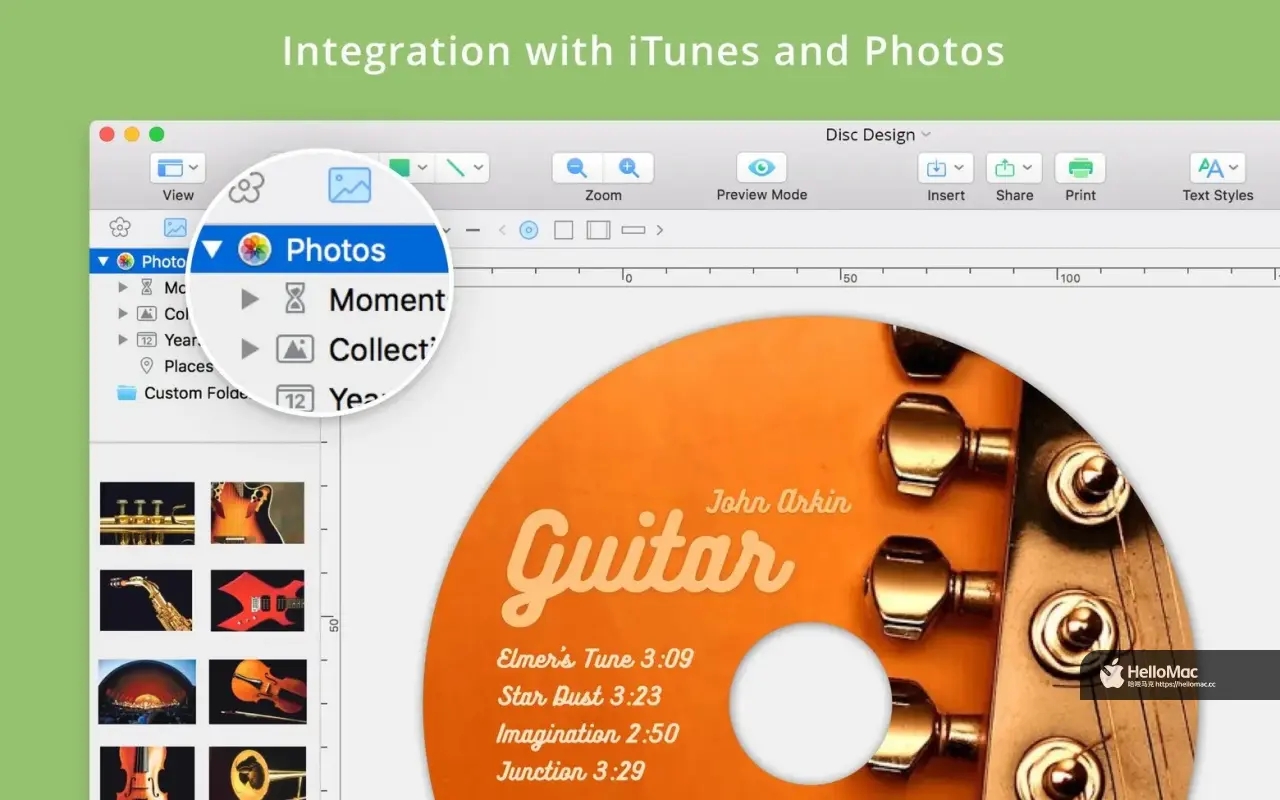Switch to the clipart flower source tab
The image size is (1280, 800).
click(x=120, y=228)
